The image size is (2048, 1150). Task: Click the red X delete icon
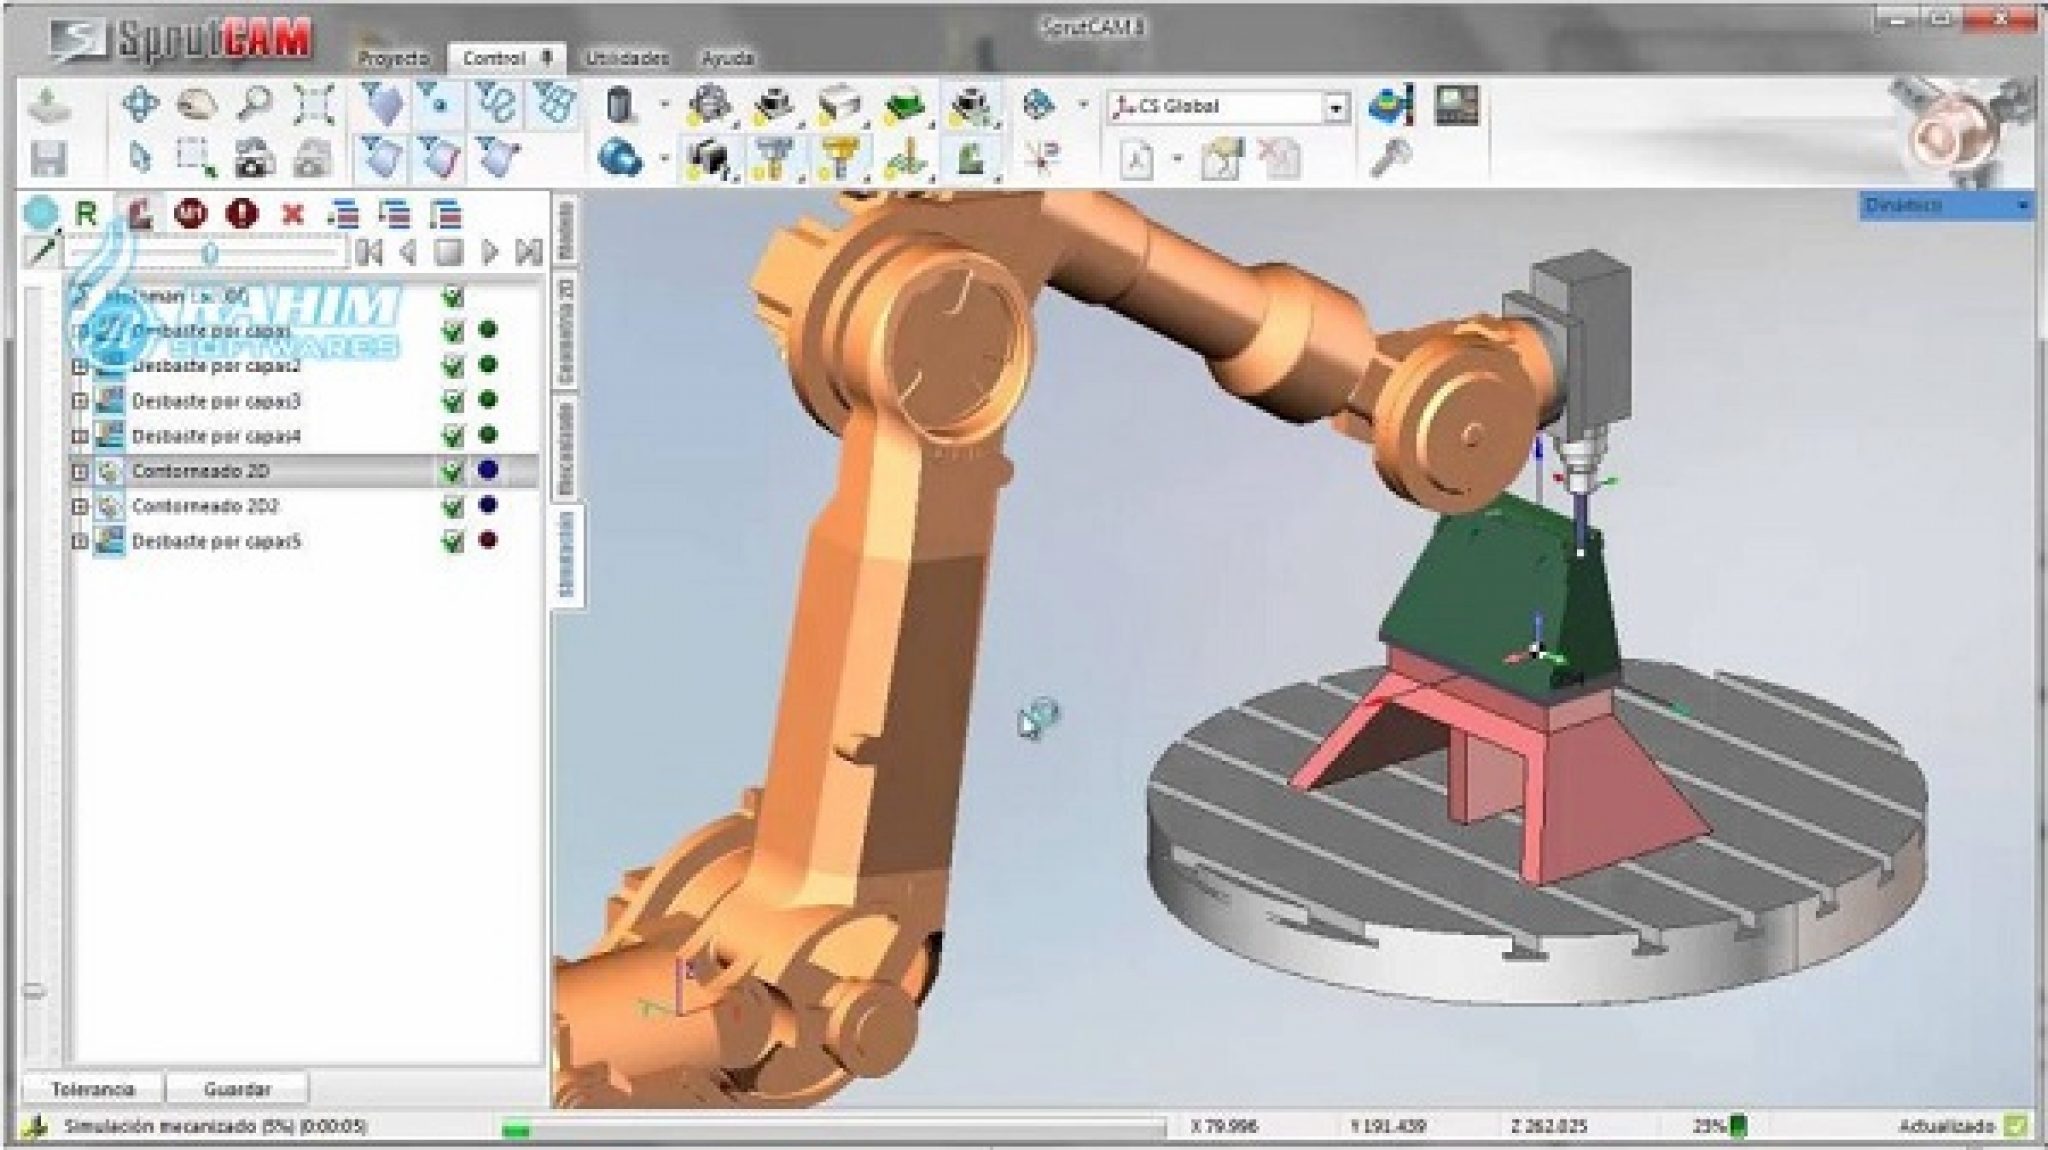click(x=292, y=213)
